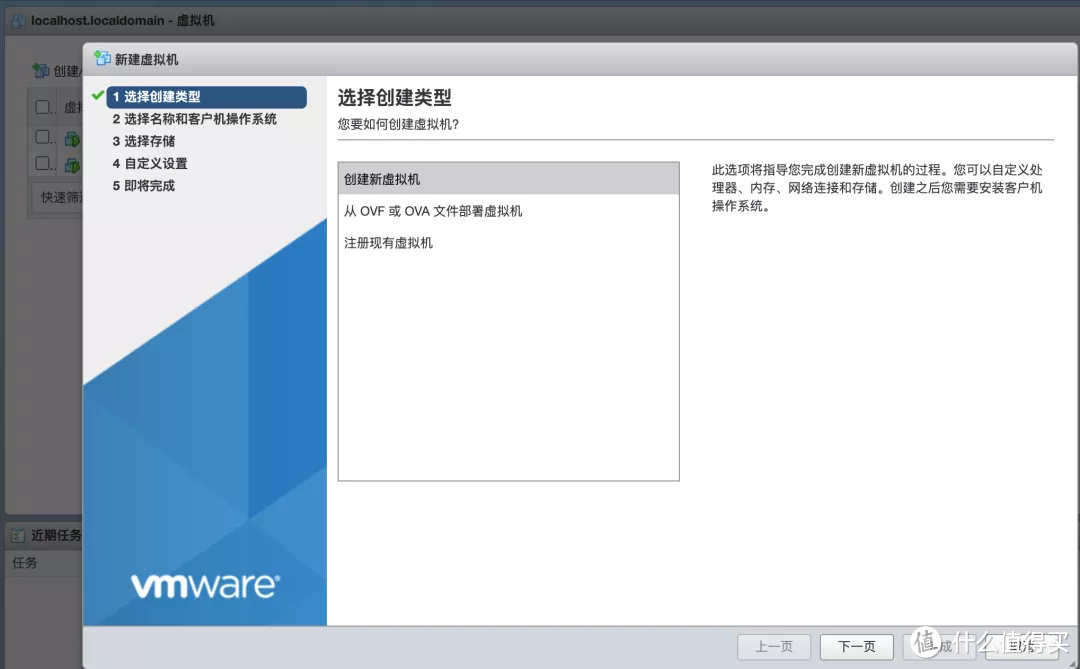This screenshot has width=1080, height=669.
Task: Click the 创建 virtual machine toolbar icon
Action: pos(41,71)
